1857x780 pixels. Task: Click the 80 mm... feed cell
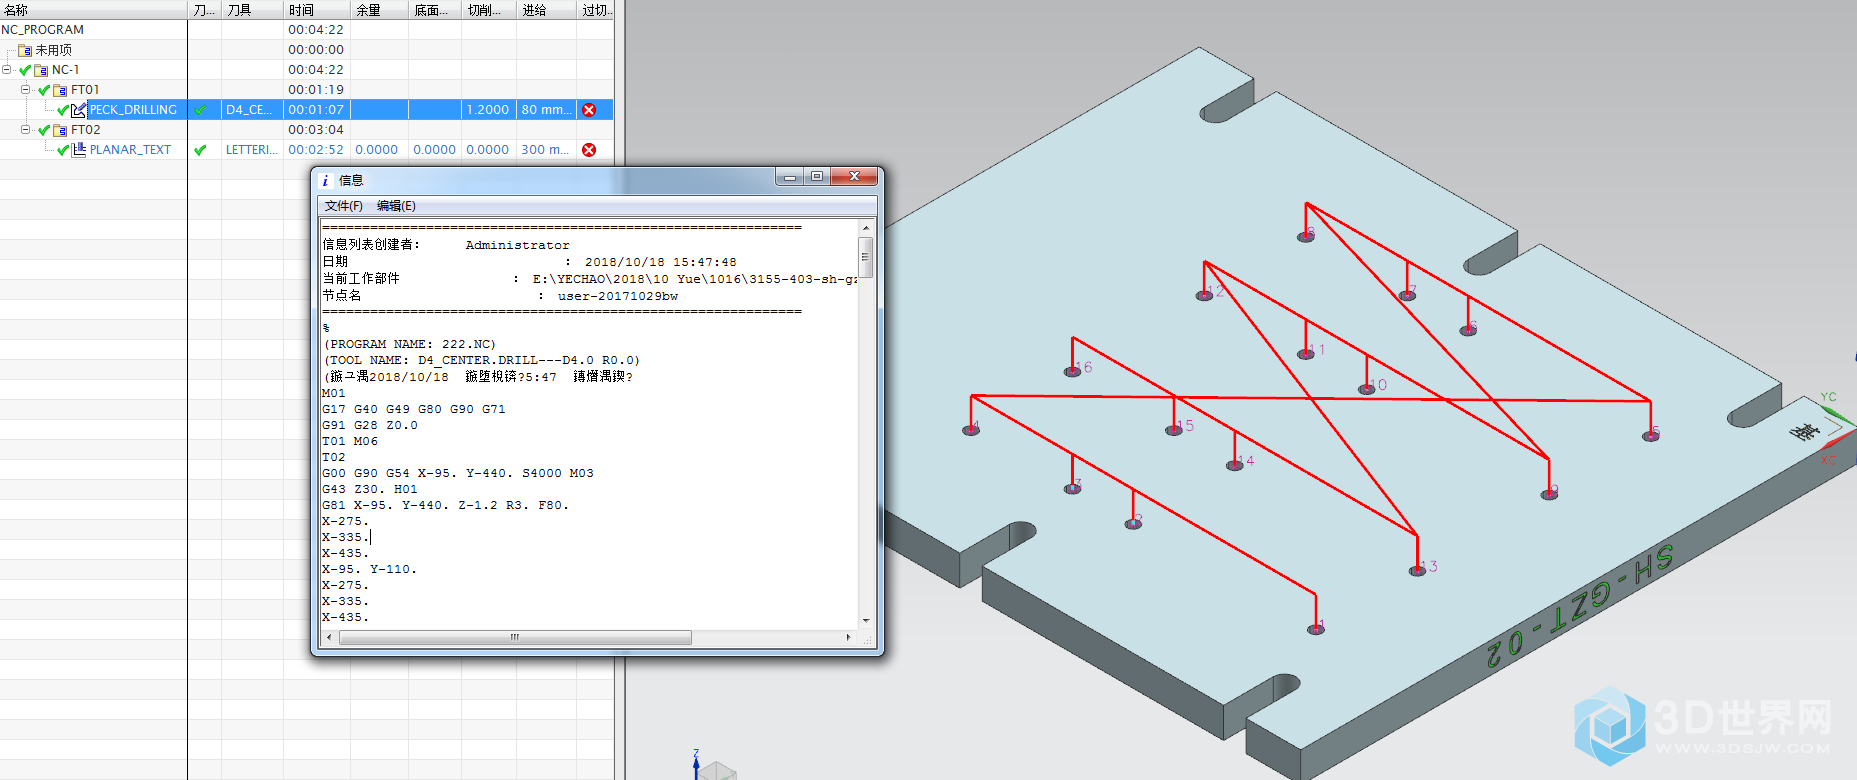(x=546, y=110)
